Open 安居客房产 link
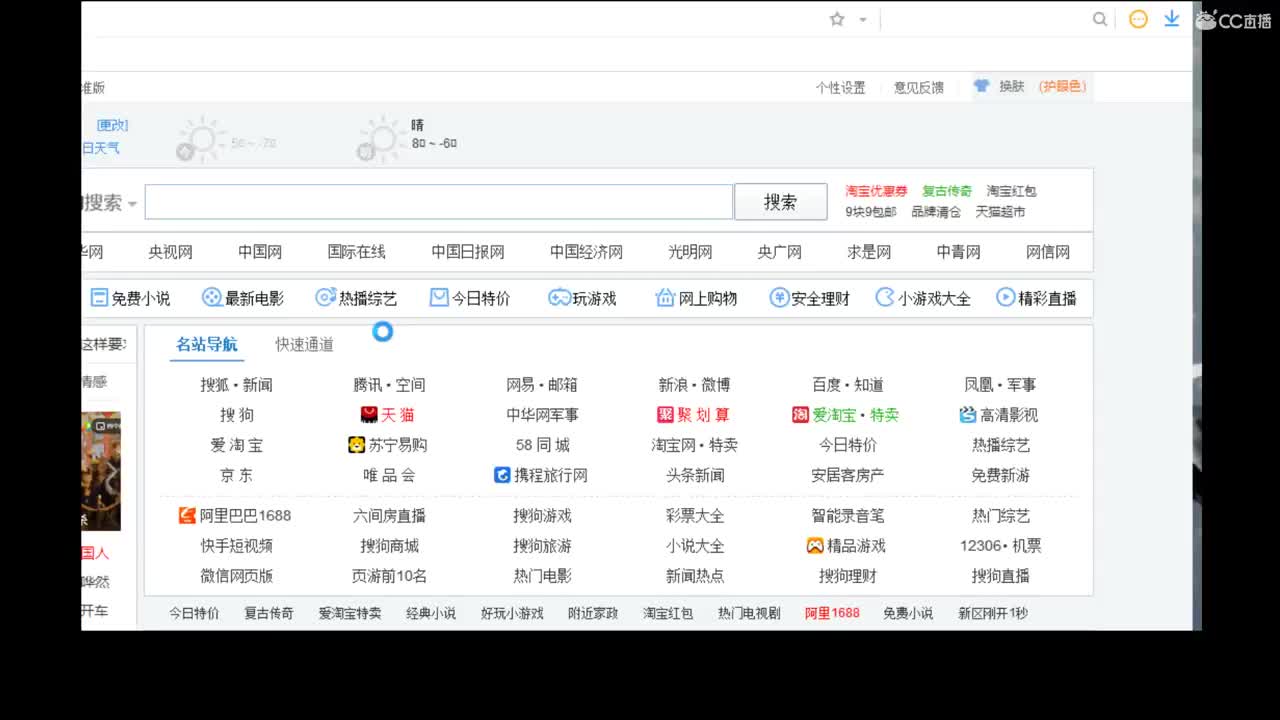This screenshot has width=1280, height=720. pos(848,476)
